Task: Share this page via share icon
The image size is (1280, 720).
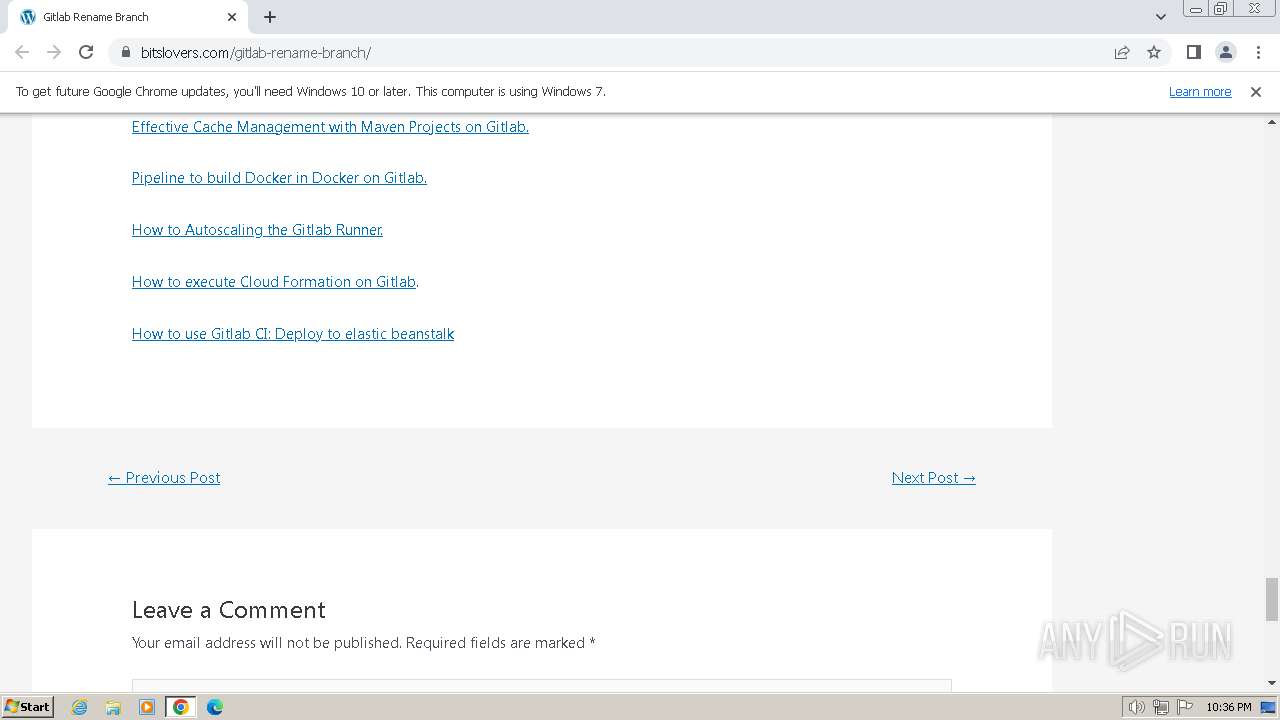Action: [1122, 52]
